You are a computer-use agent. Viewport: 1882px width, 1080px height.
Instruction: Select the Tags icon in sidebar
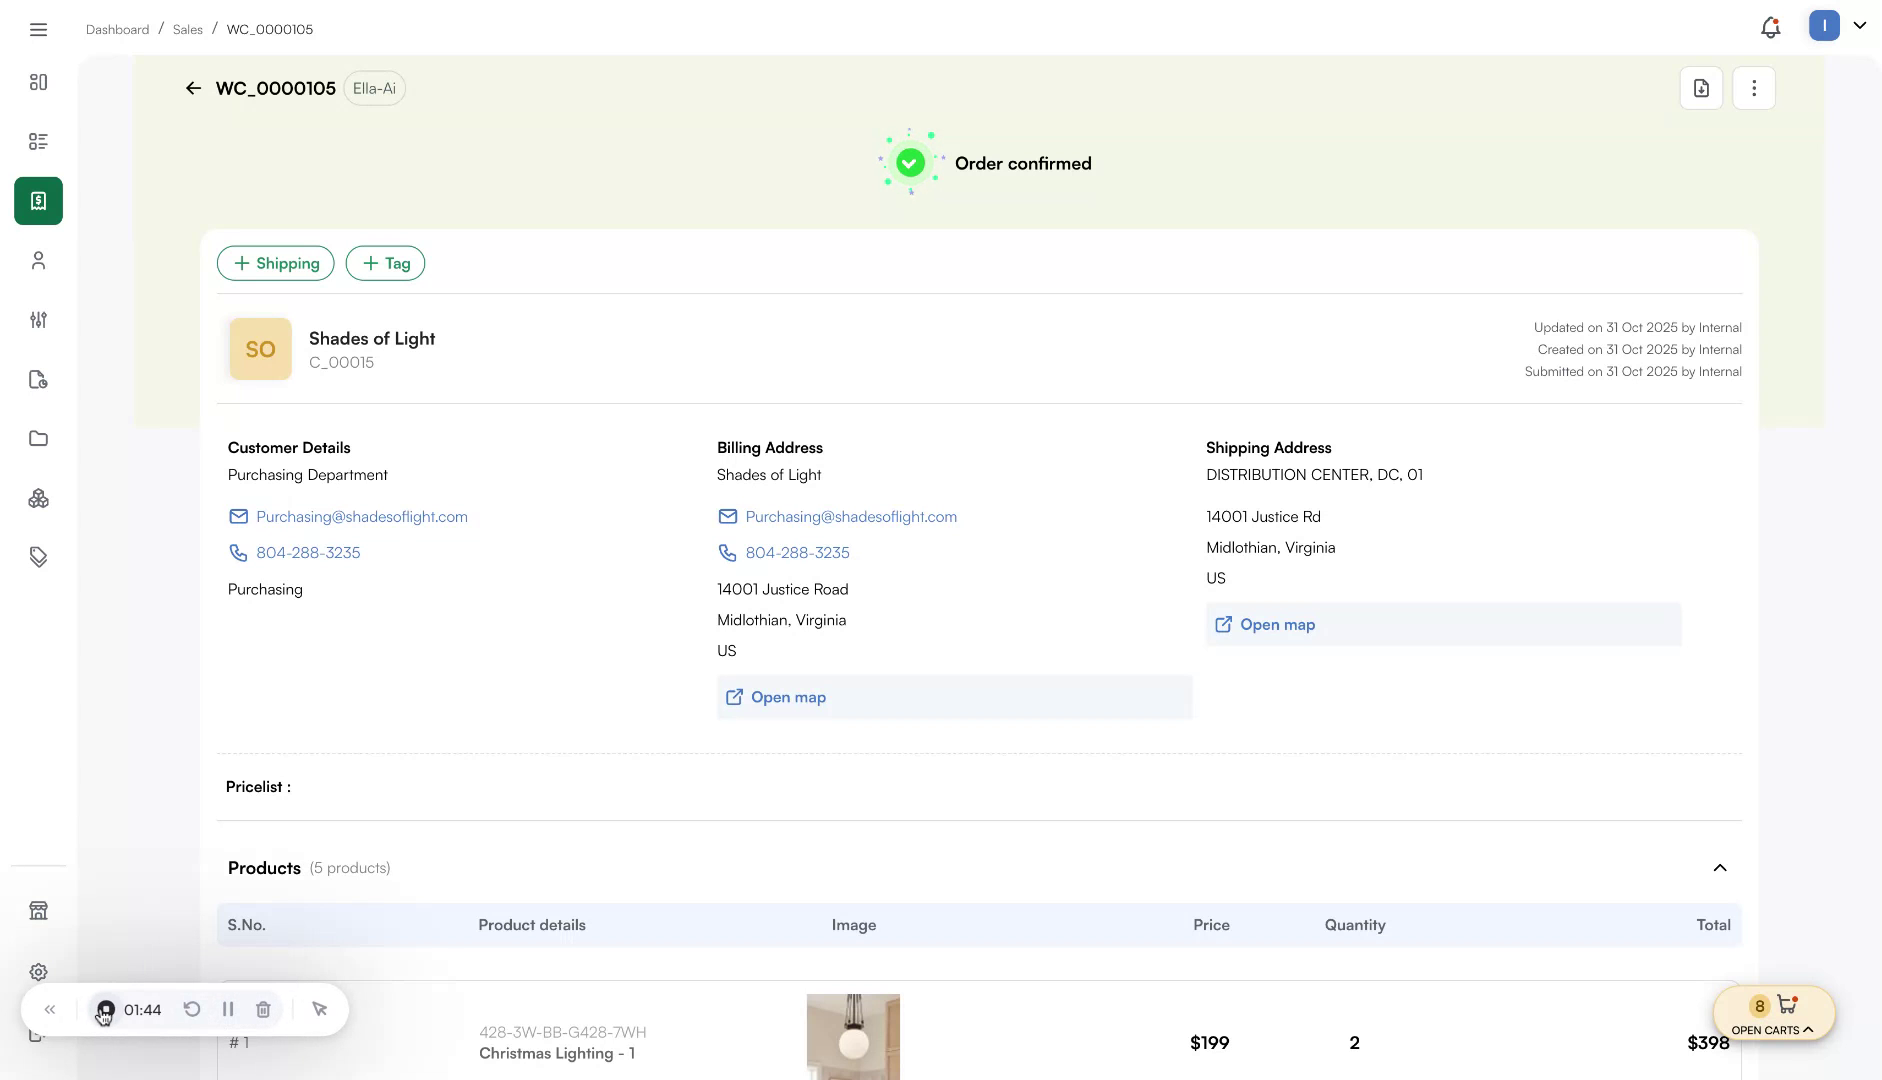click(x=38, y=556)
